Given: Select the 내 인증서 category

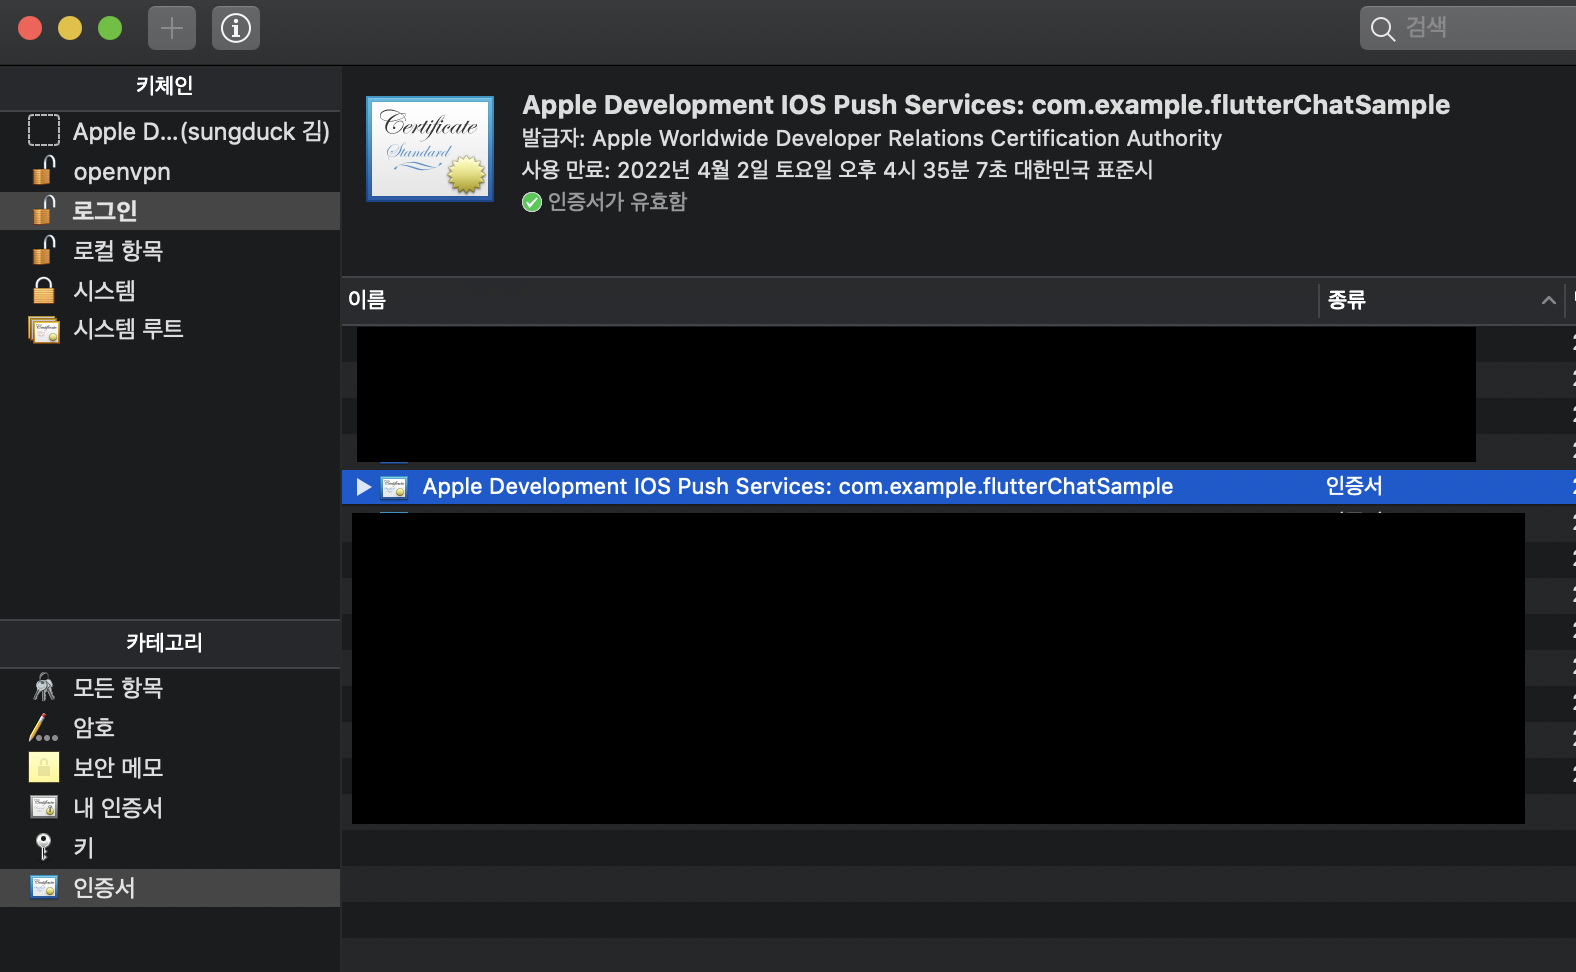Looking at the screenshot, I should click(170, 808).
